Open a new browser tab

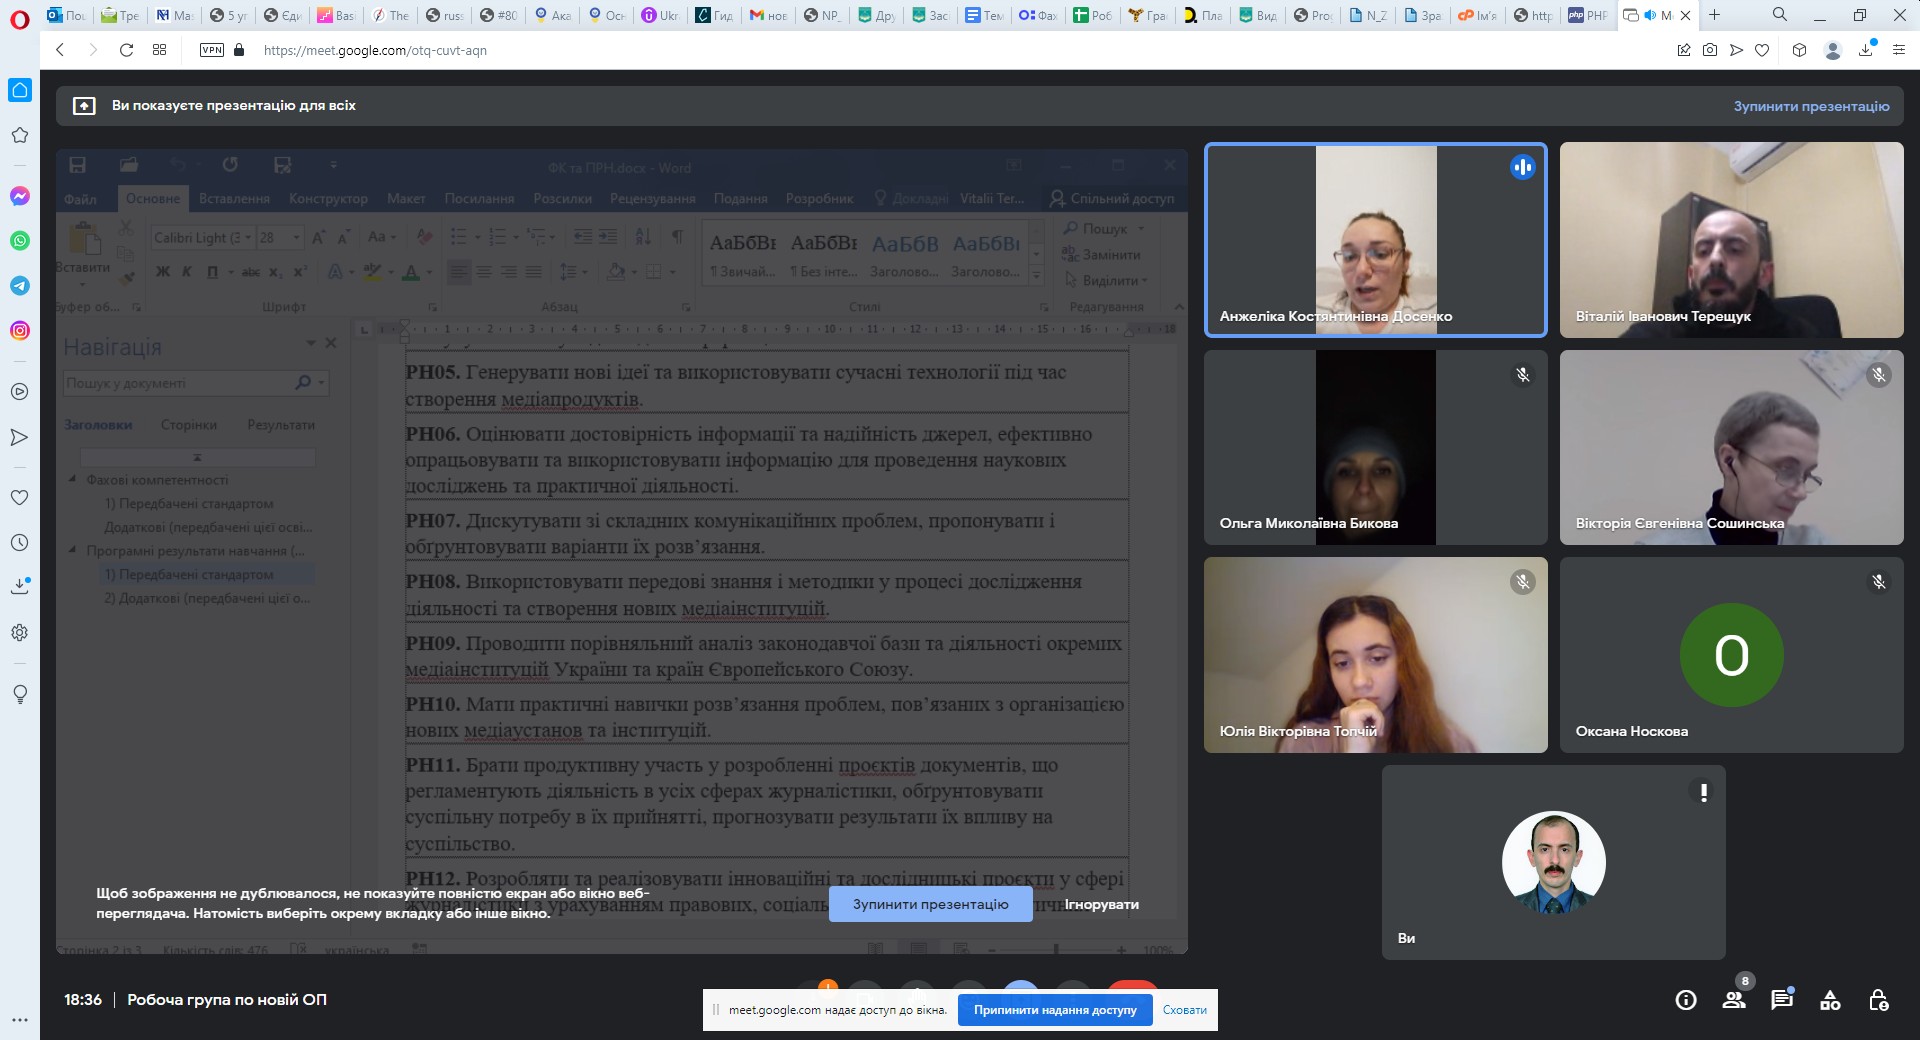(1715, 15)
